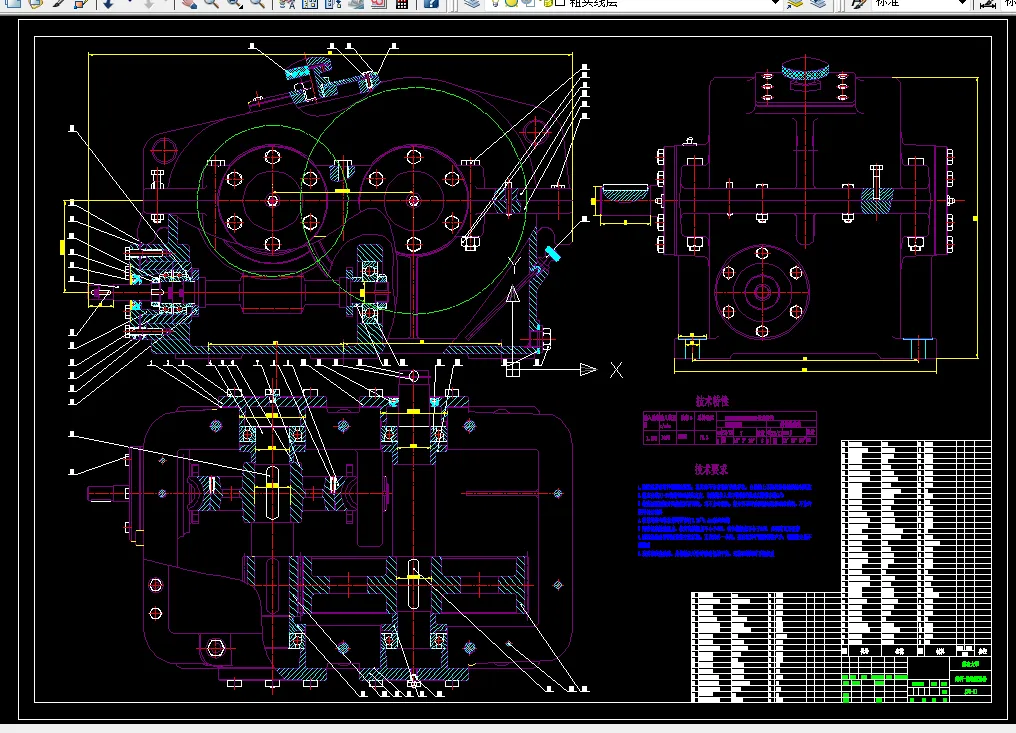Click the greyed-out Redo arrow icon

(x=149, y=3)
